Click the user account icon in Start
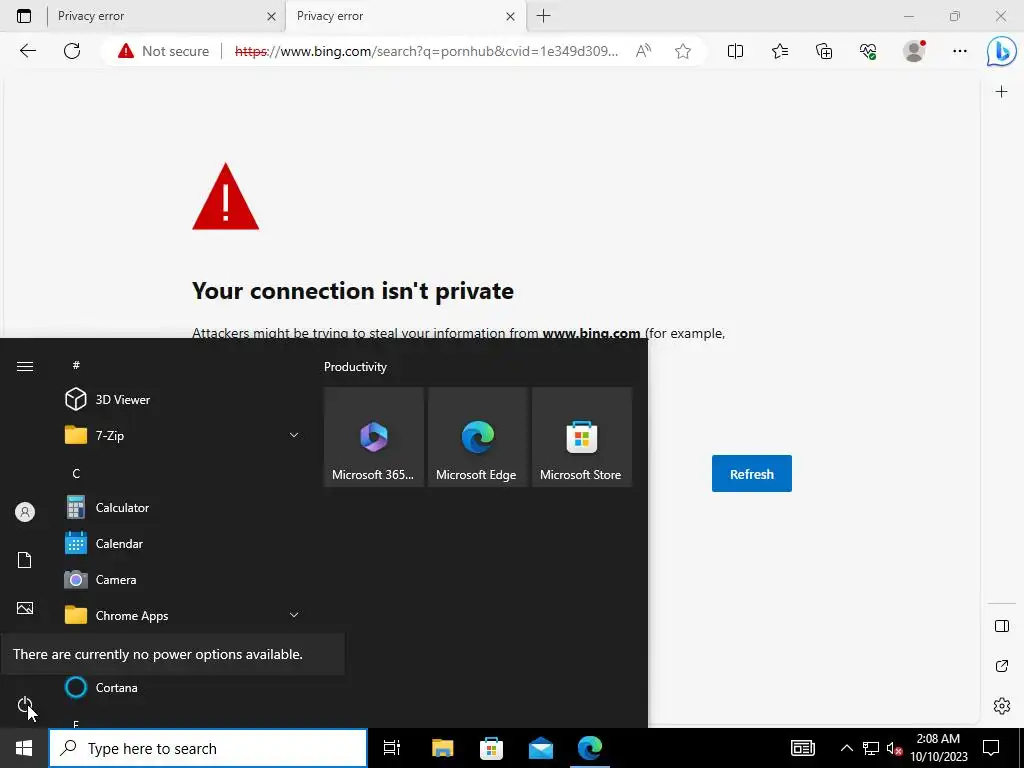This screenshot has height=768, width=1024. (x=25, y=512)
